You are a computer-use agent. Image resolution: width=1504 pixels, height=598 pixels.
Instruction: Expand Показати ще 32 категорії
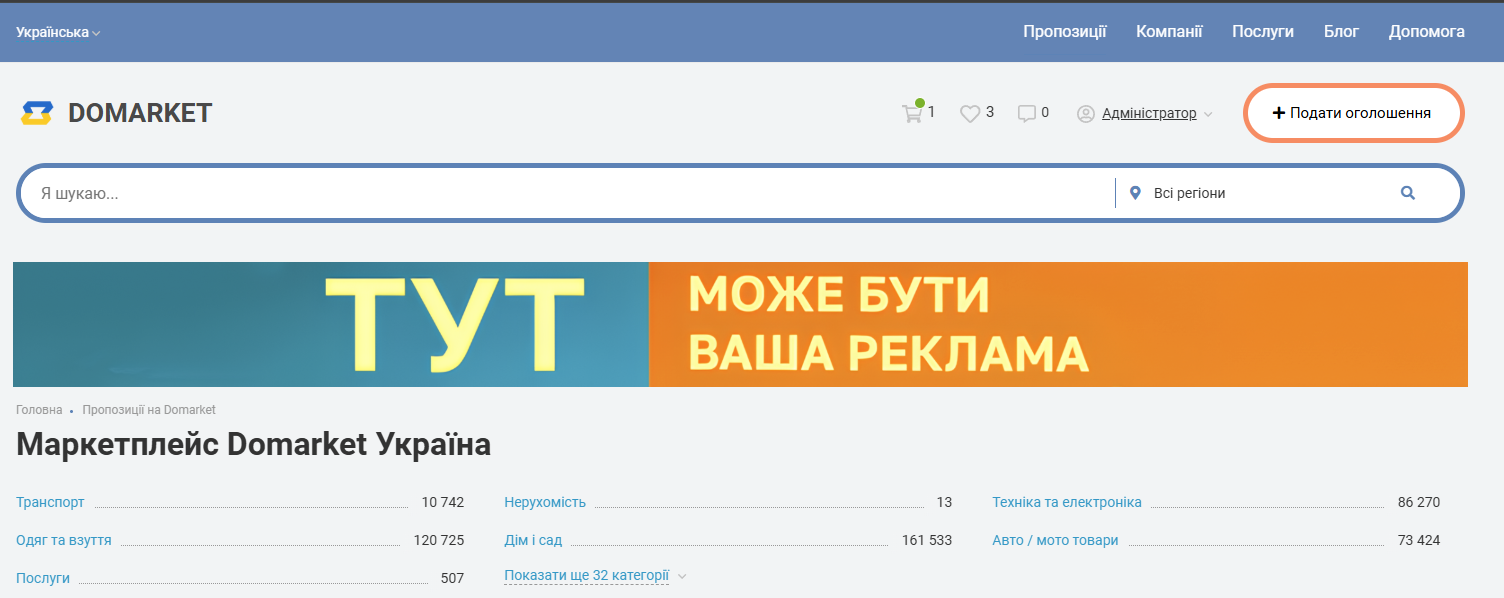[587, 576]
